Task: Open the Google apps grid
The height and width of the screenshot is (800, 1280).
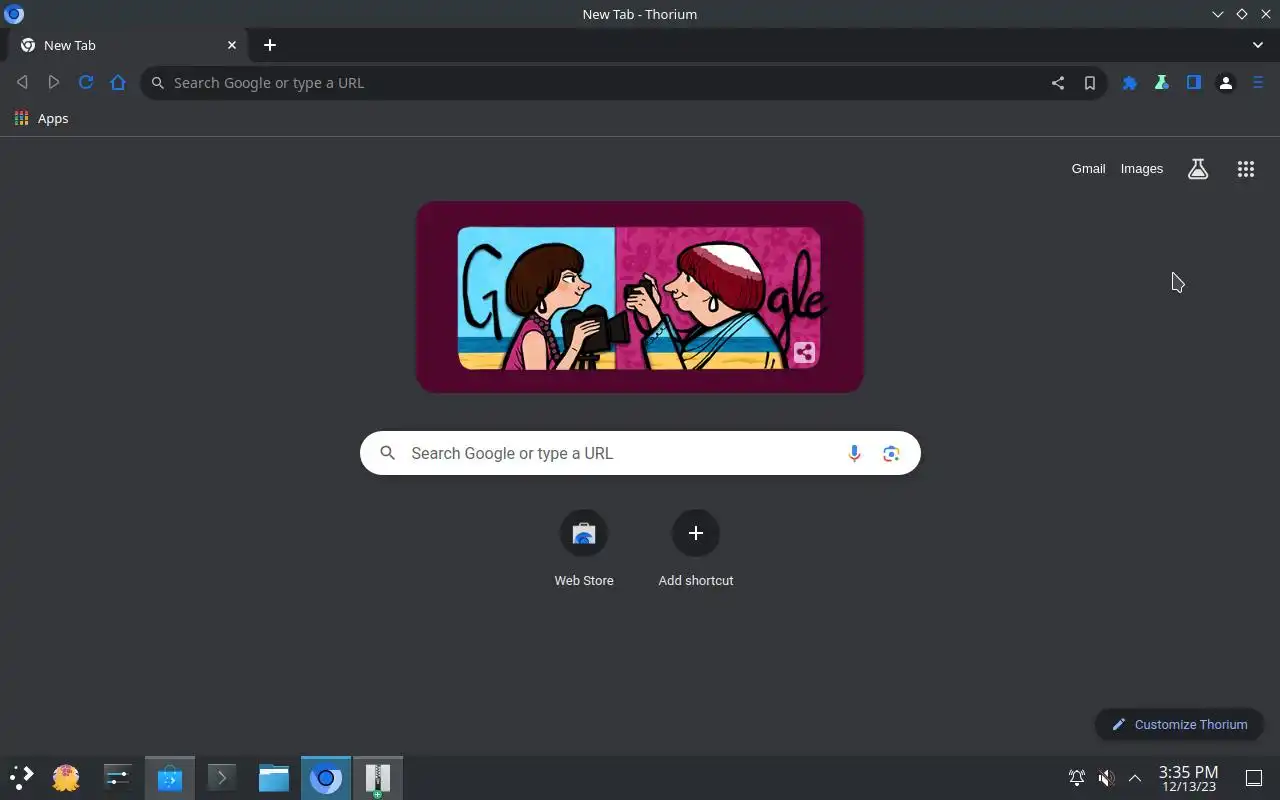Action: click(x=1246, y=169)
